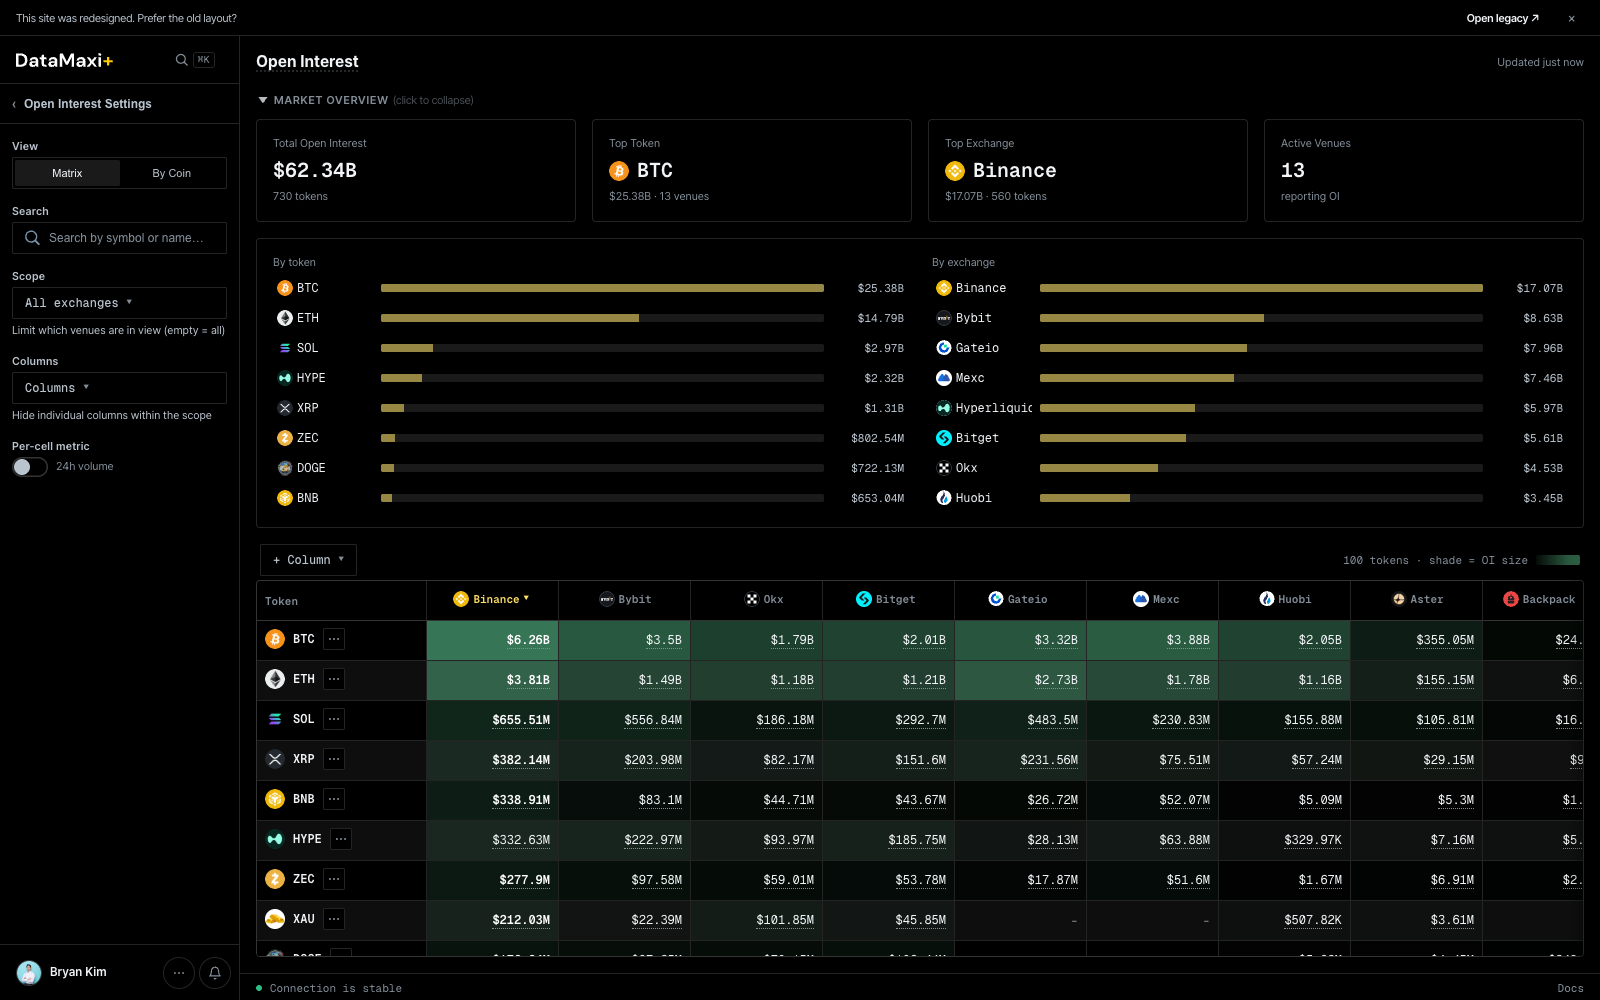Screen dimensions: 1600x1000
Task: Click the Gateio logo in By exchange list
Action: click(944, 348)
